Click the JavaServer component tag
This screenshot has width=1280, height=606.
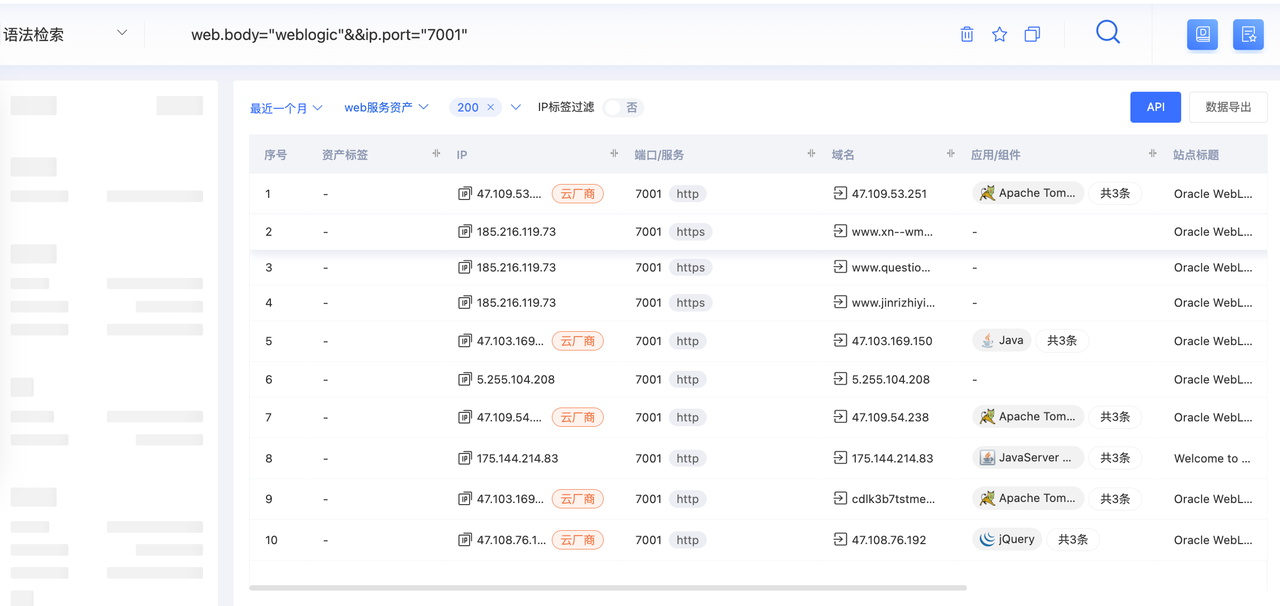point(1028,458)
